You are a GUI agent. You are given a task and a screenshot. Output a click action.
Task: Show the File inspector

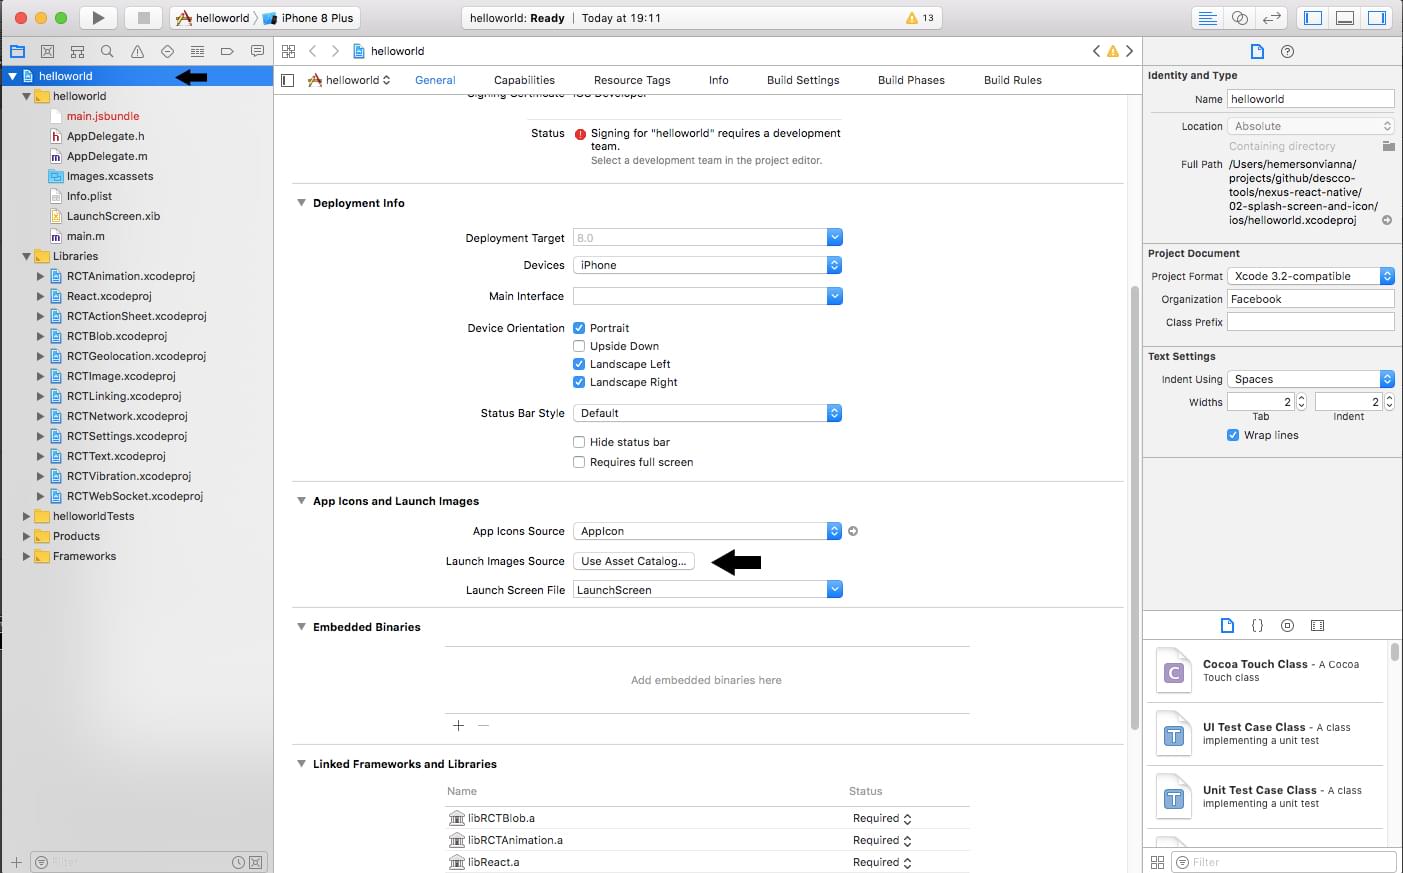(1257, 51)
